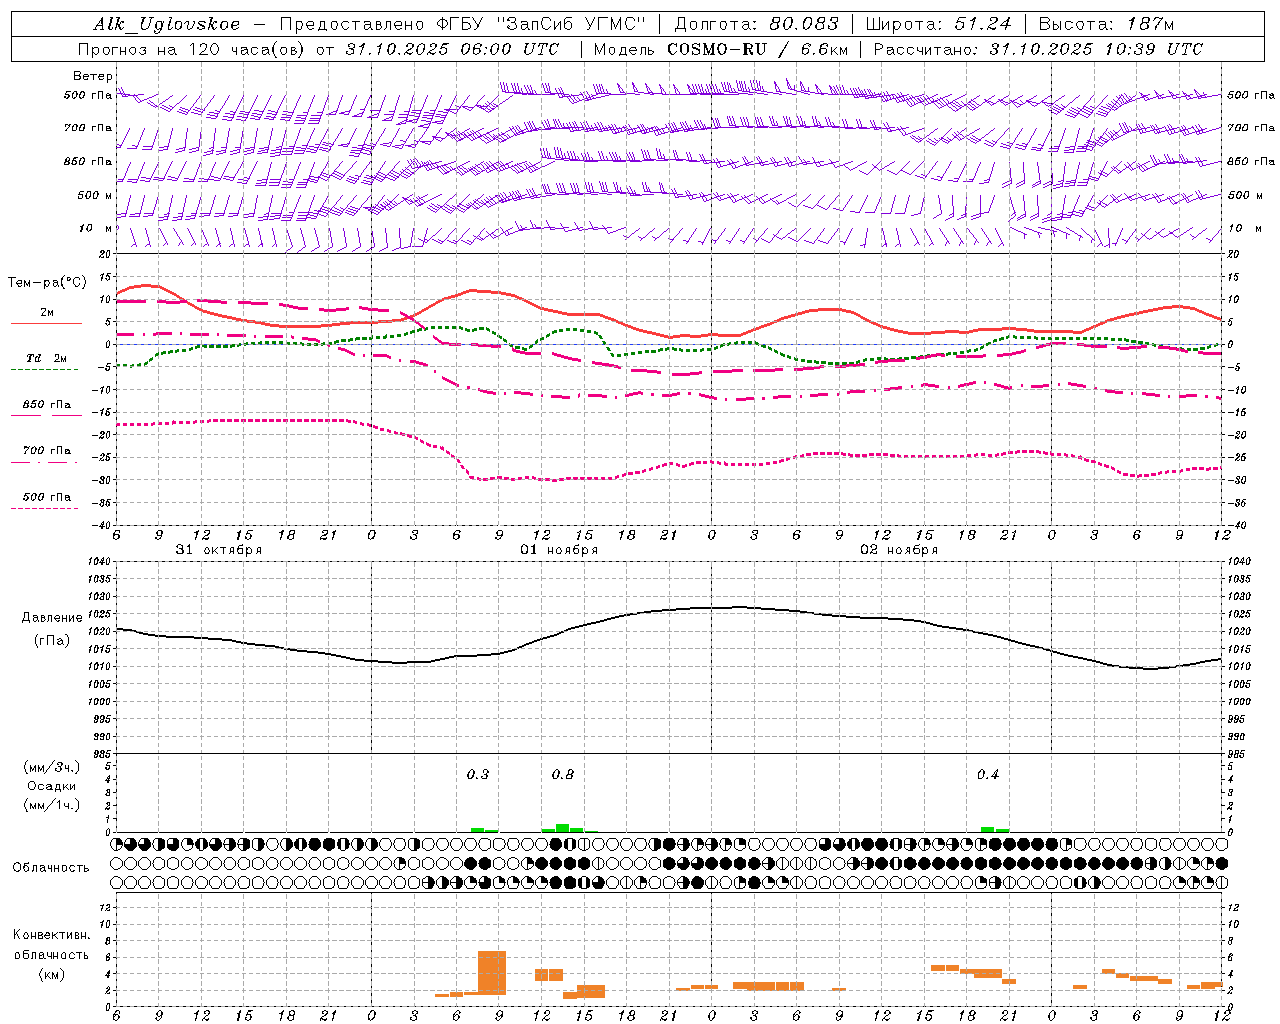The image size is (1280, 1024).
Task: Click the '(мм/1ч.)' precipitation unit label
Action: (x=52, y=805)
